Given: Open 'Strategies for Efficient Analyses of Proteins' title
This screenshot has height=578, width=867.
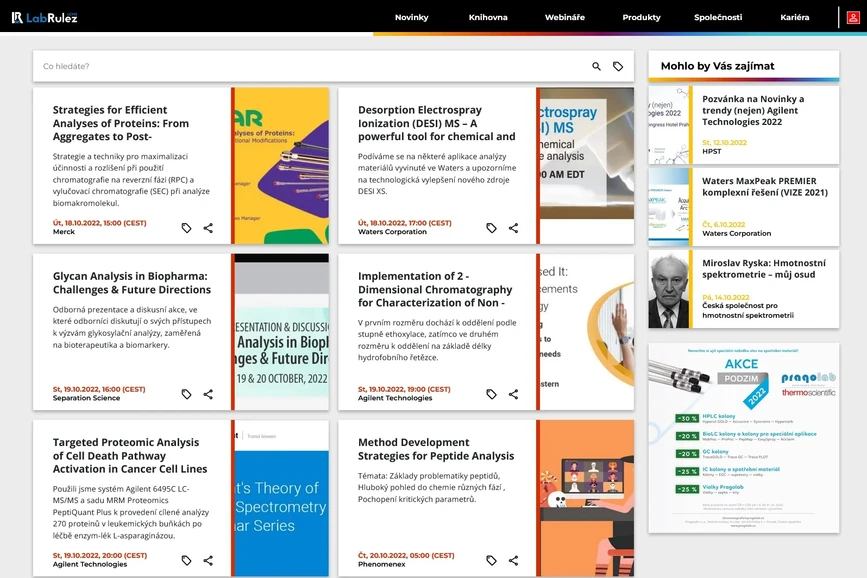Looking at the screenshot, I should click(x=121, y=123).
